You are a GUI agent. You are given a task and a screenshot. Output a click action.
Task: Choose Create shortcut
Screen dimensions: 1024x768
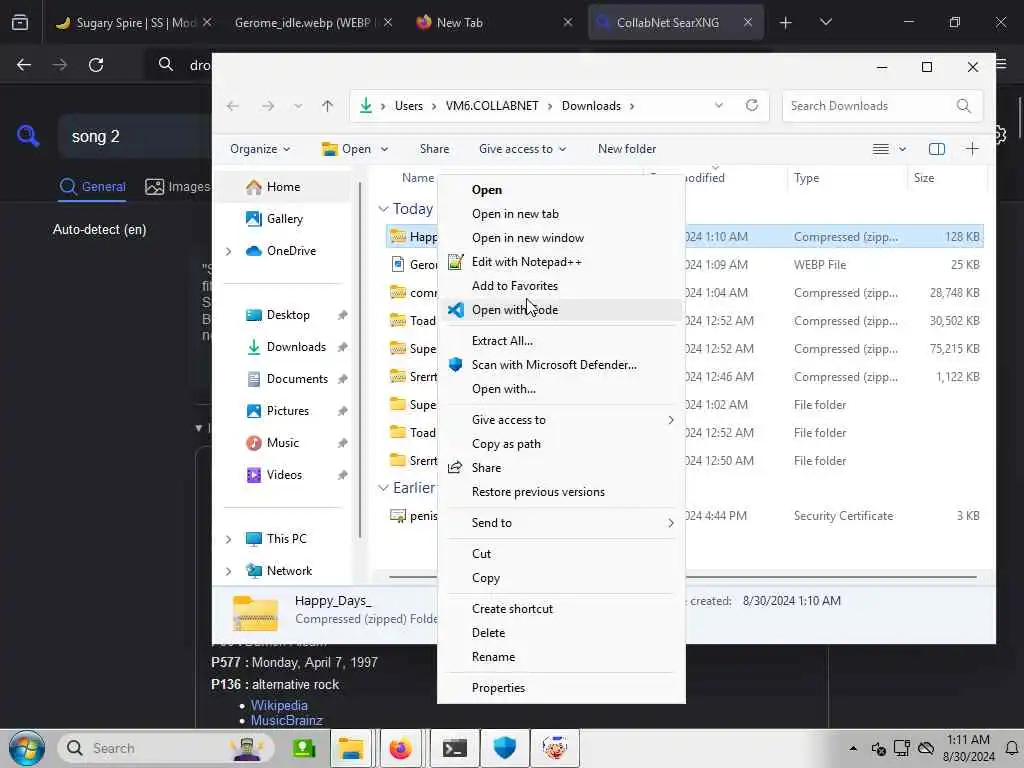512,609
